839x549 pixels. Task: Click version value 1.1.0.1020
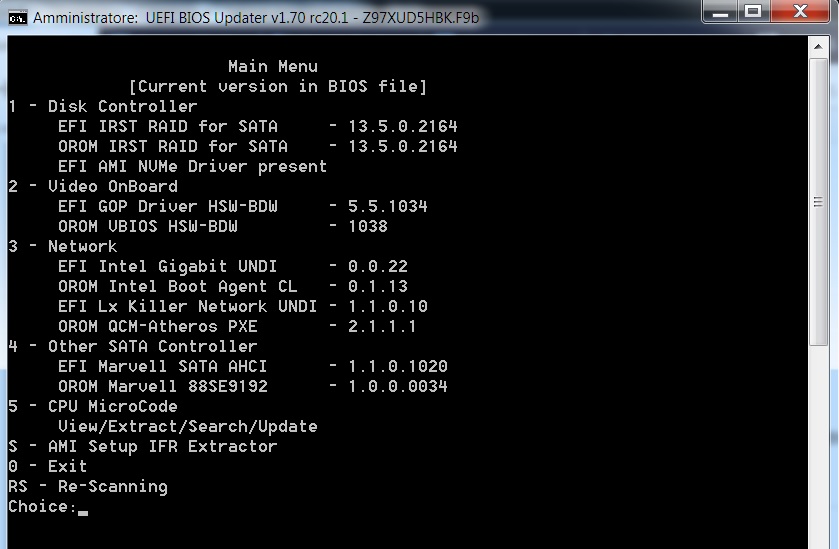click(x=398, y=367)
